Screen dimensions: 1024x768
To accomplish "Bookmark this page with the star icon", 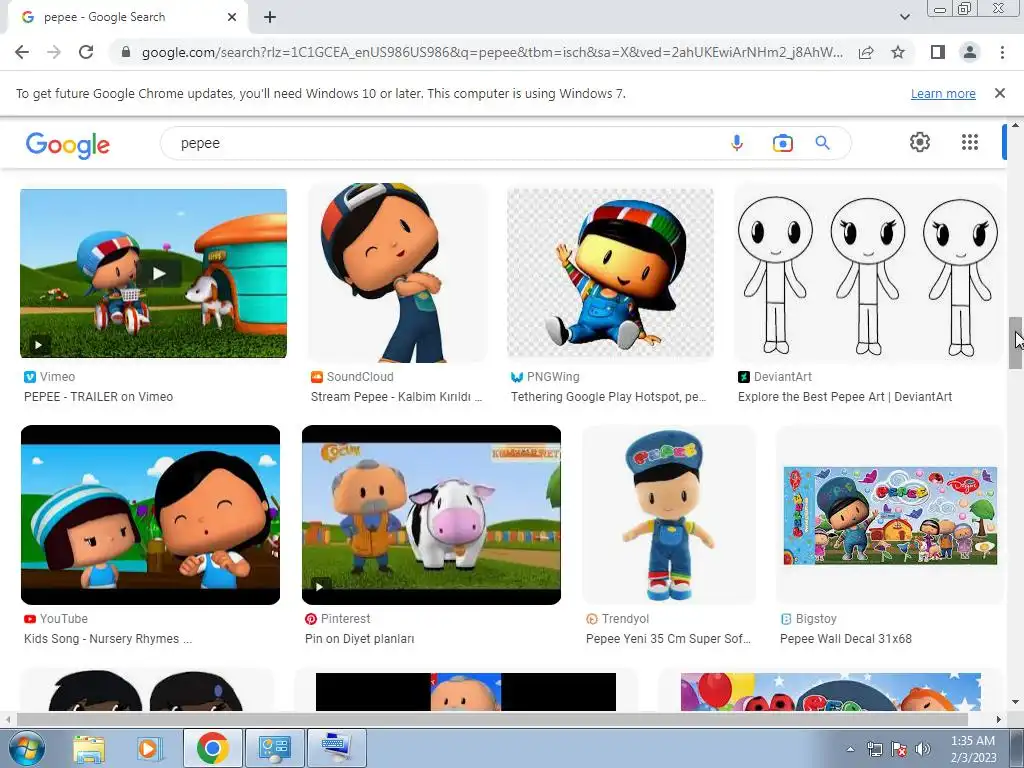I will point(898,52).
